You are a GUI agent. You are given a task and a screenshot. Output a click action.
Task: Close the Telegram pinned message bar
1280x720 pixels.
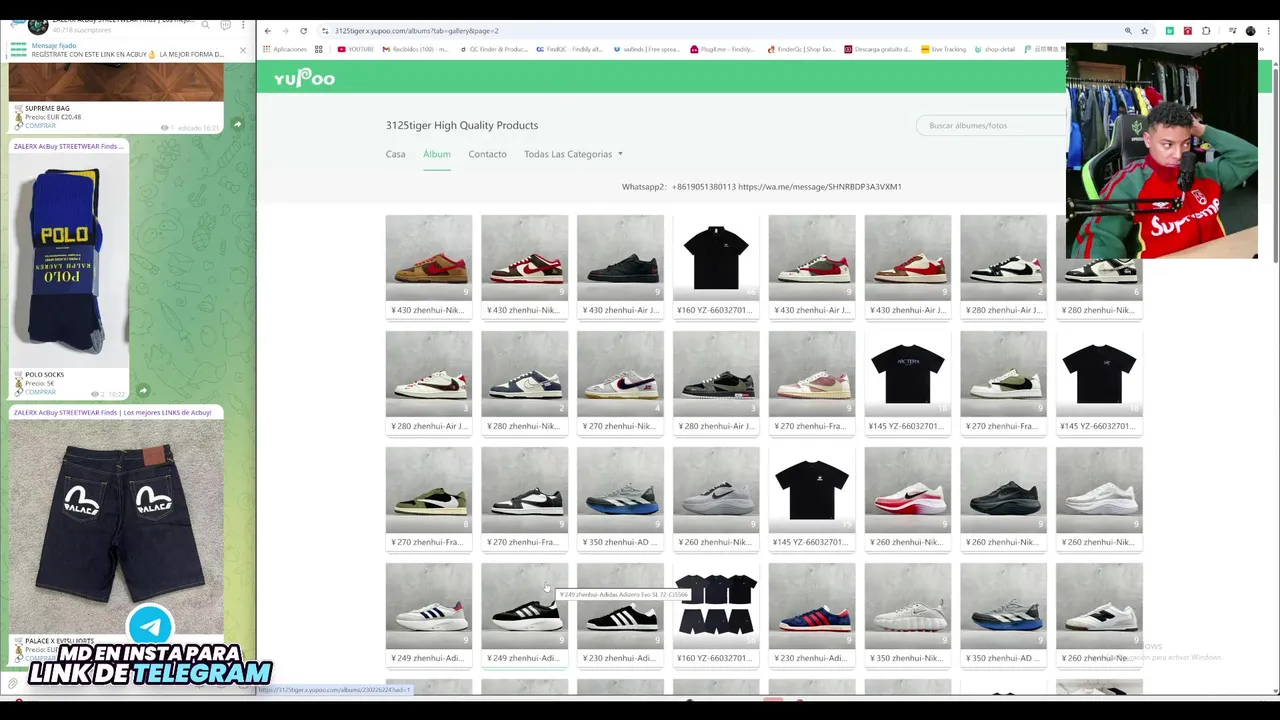[x=242, y=50]
